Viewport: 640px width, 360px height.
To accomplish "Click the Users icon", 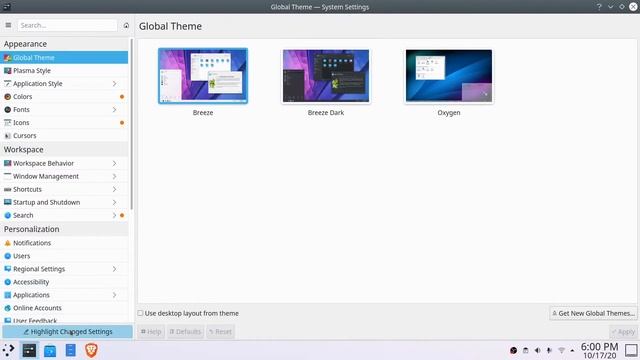I will [x=7, y=256].
